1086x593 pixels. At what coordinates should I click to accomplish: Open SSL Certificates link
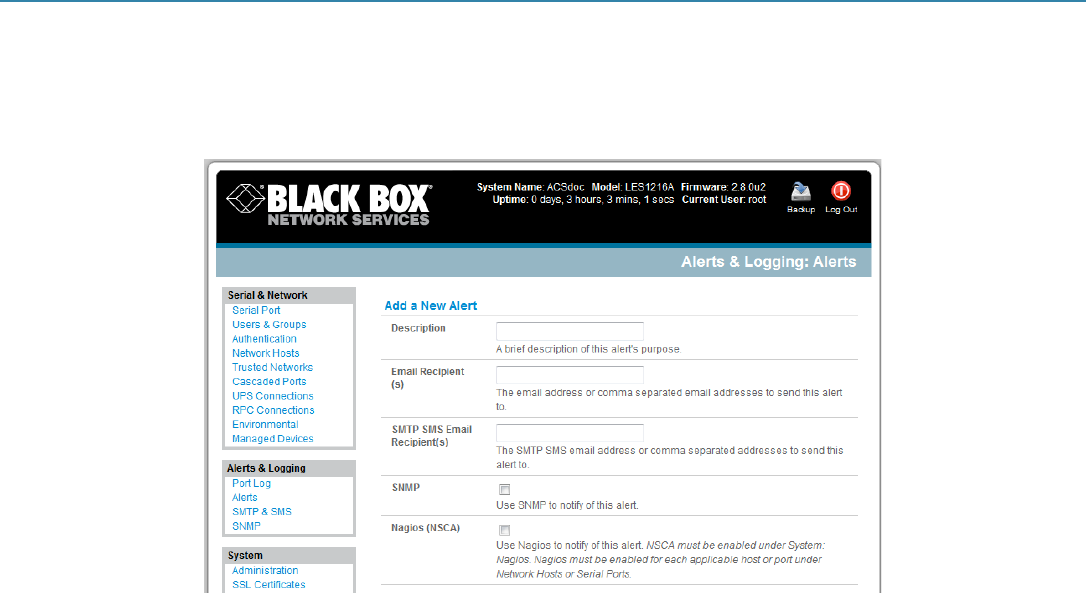[269, 585]
